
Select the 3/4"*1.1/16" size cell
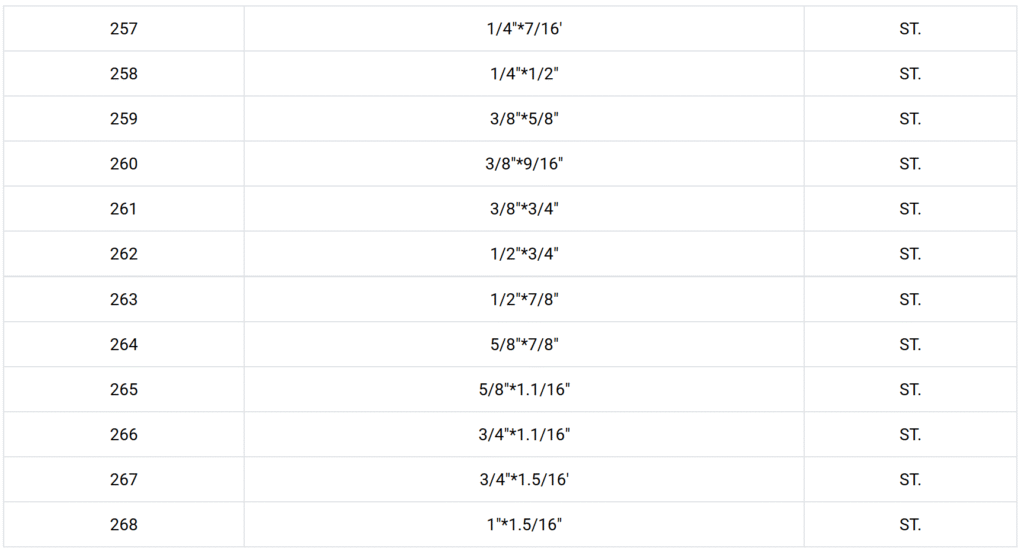(x=524, y=434)
